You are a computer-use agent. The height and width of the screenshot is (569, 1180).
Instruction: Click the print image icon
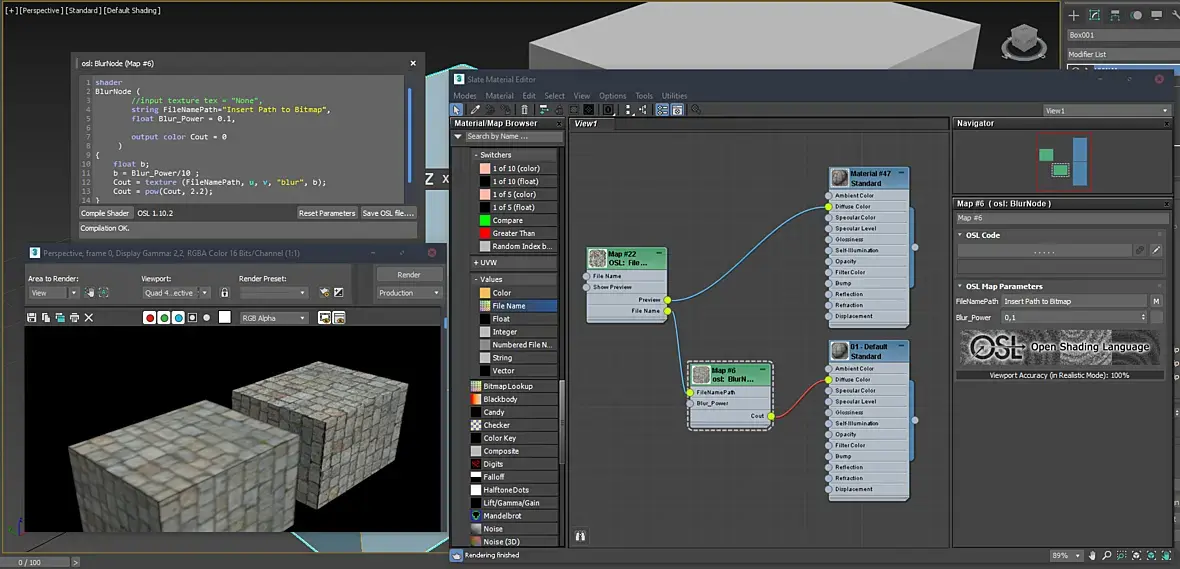tap(74, 318)
